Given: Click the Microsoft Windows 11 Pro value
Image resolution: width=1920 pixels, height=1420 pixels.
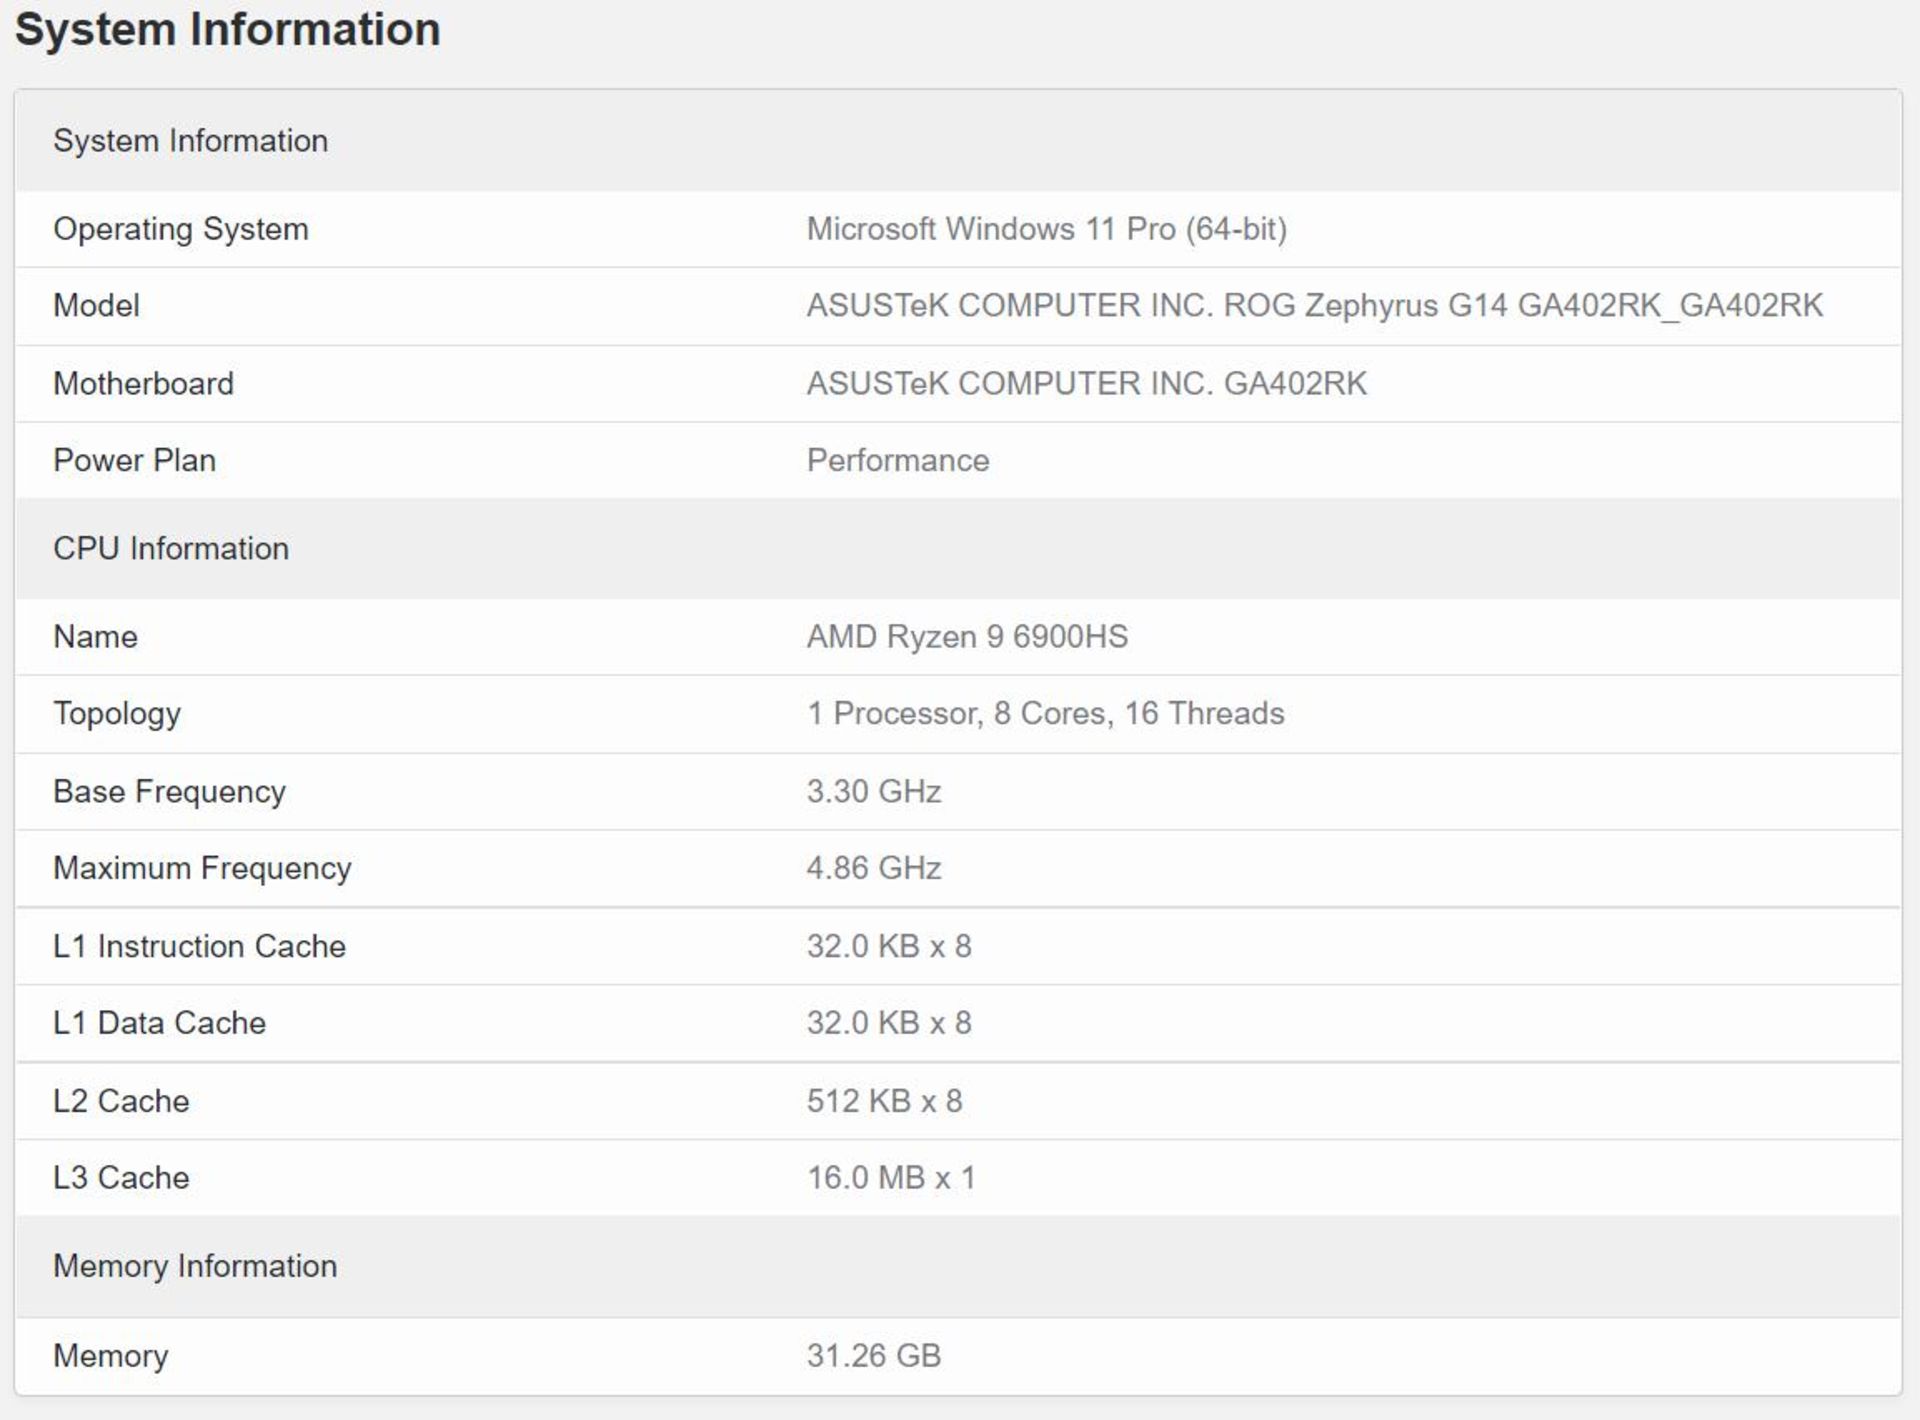Looking at the screenshot, I should 1046,229.
